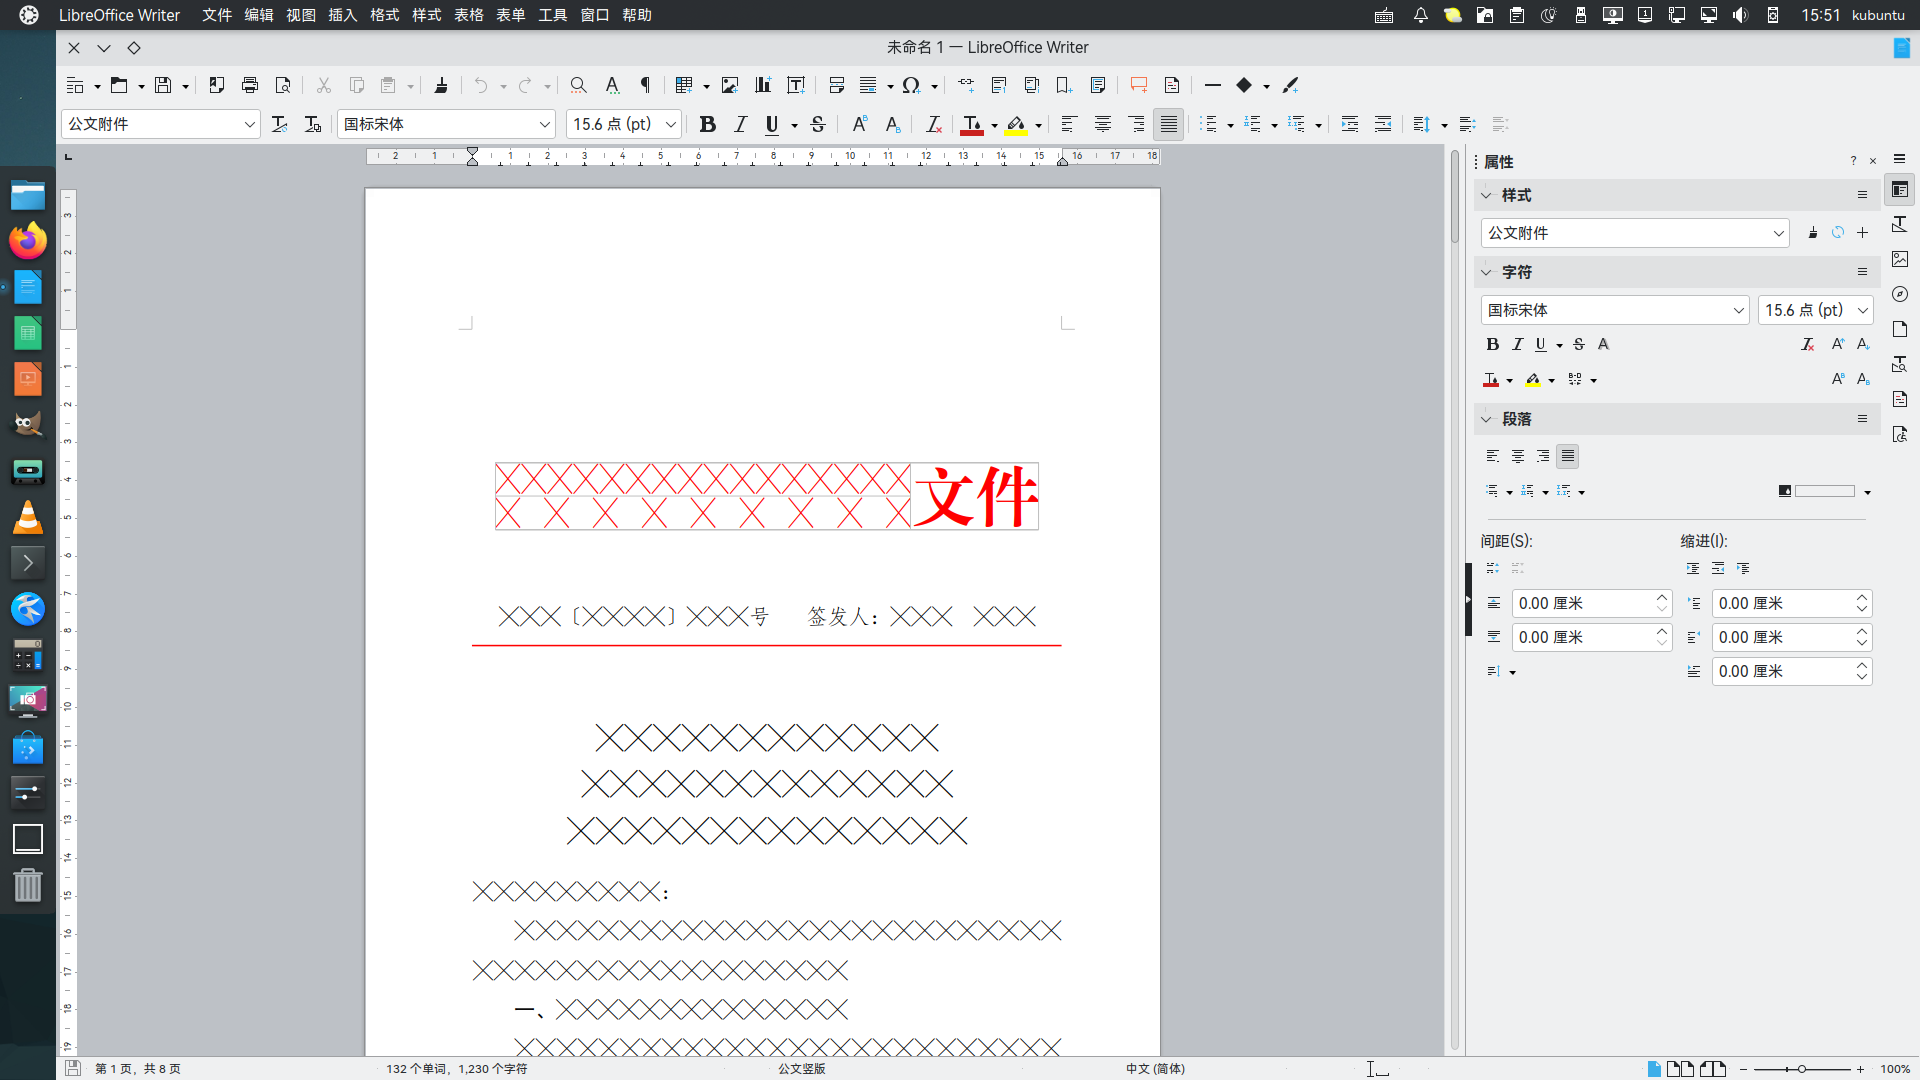Toggle formatting marks (pilcrow)

(x=645, y=86)
